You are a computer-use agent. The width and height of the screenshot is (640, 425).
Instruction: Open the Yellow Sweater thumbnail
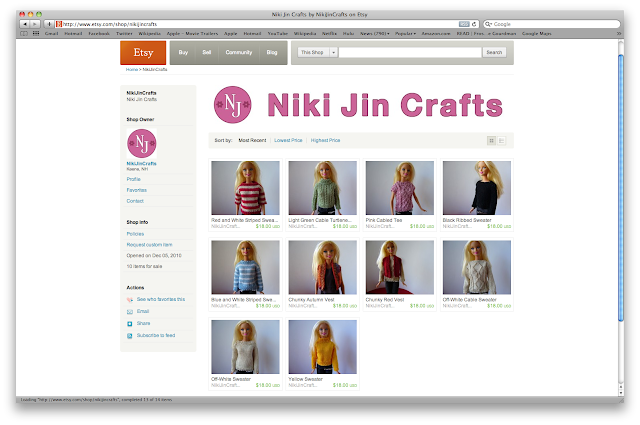point(322,347)
